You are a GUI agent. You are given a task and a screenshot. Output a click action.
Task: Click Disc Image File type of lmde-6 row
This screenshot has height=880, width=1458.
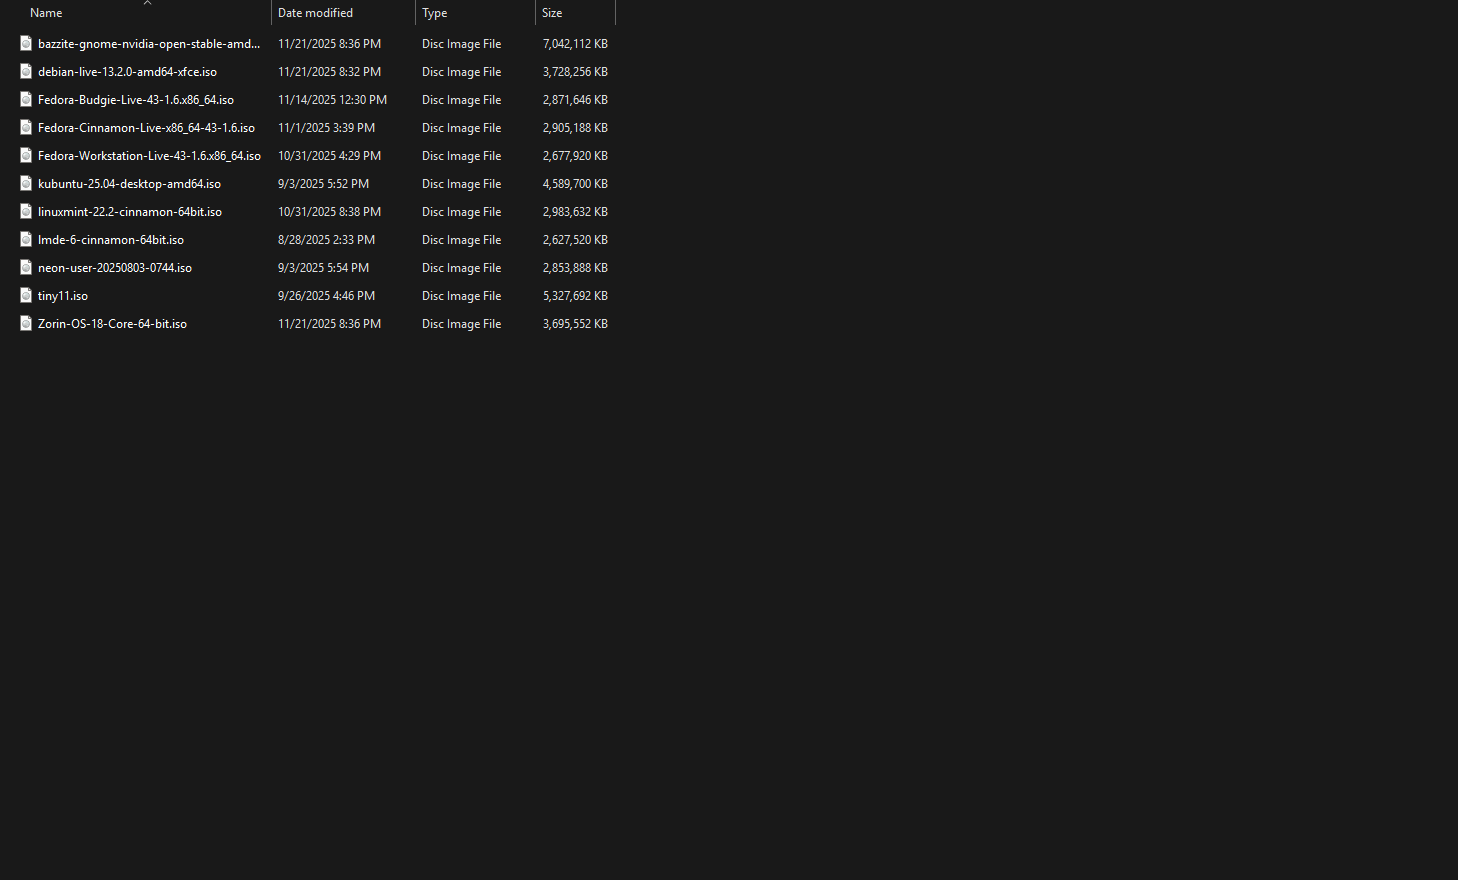click(461, 240)
